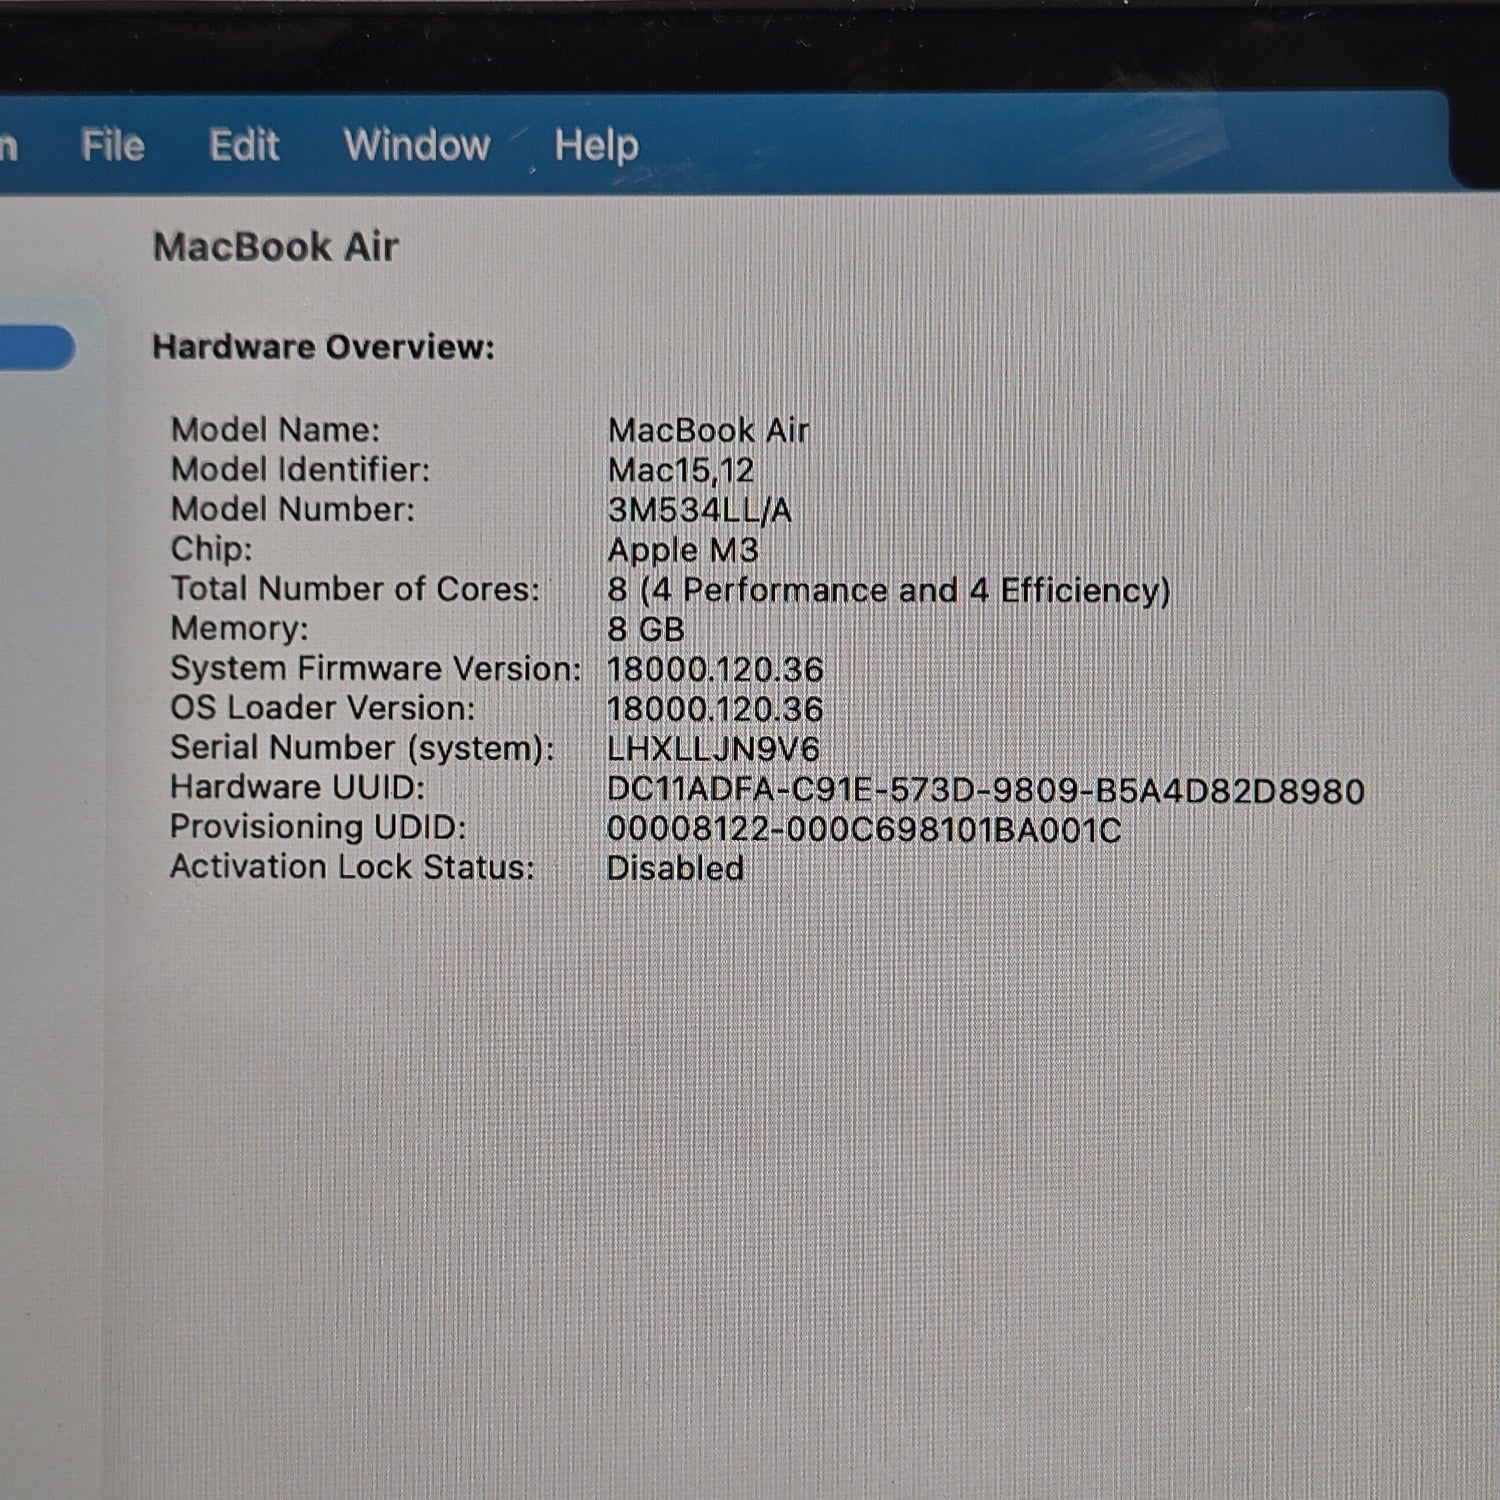
Task: Select the System Firmware Version number 18000.120.36
Action: pyautogui.click(x=716, y=670)
